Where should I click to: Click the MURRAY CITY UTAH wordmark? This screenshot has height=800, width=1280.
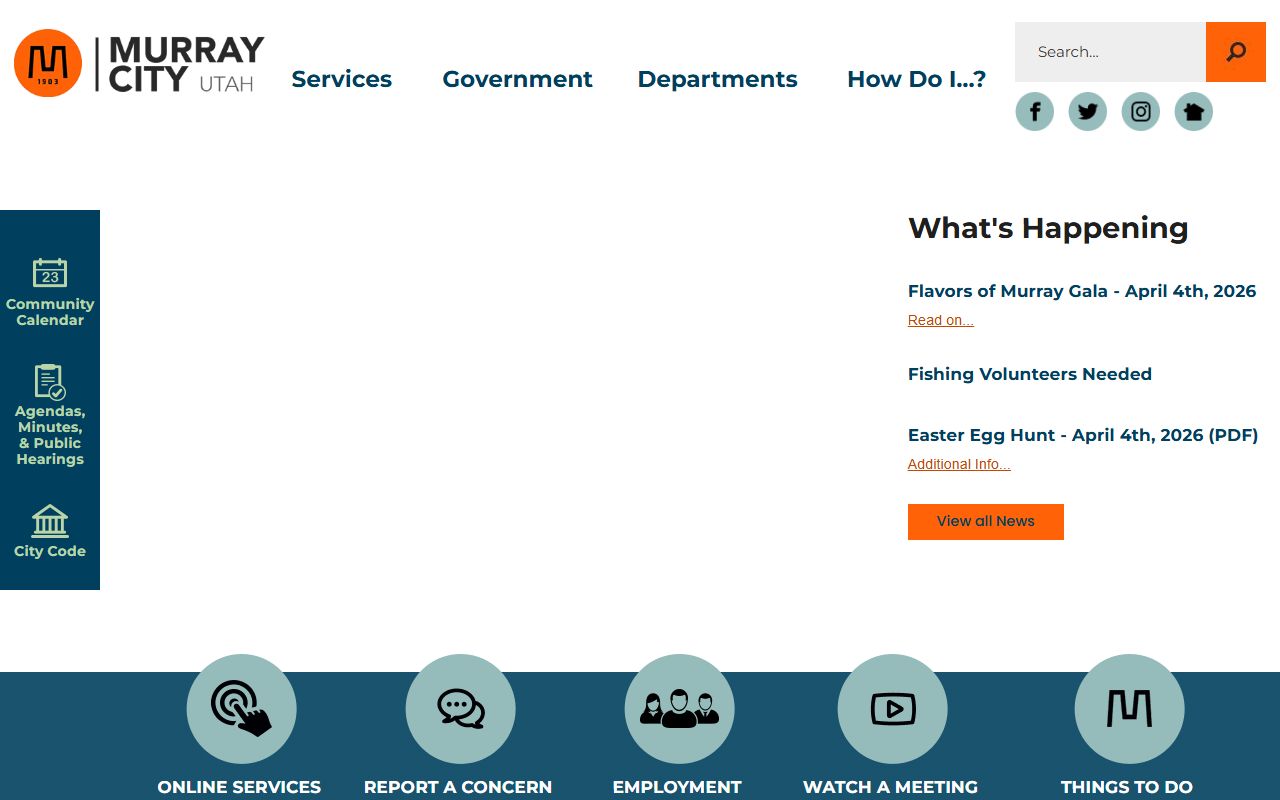coord(186,64)
